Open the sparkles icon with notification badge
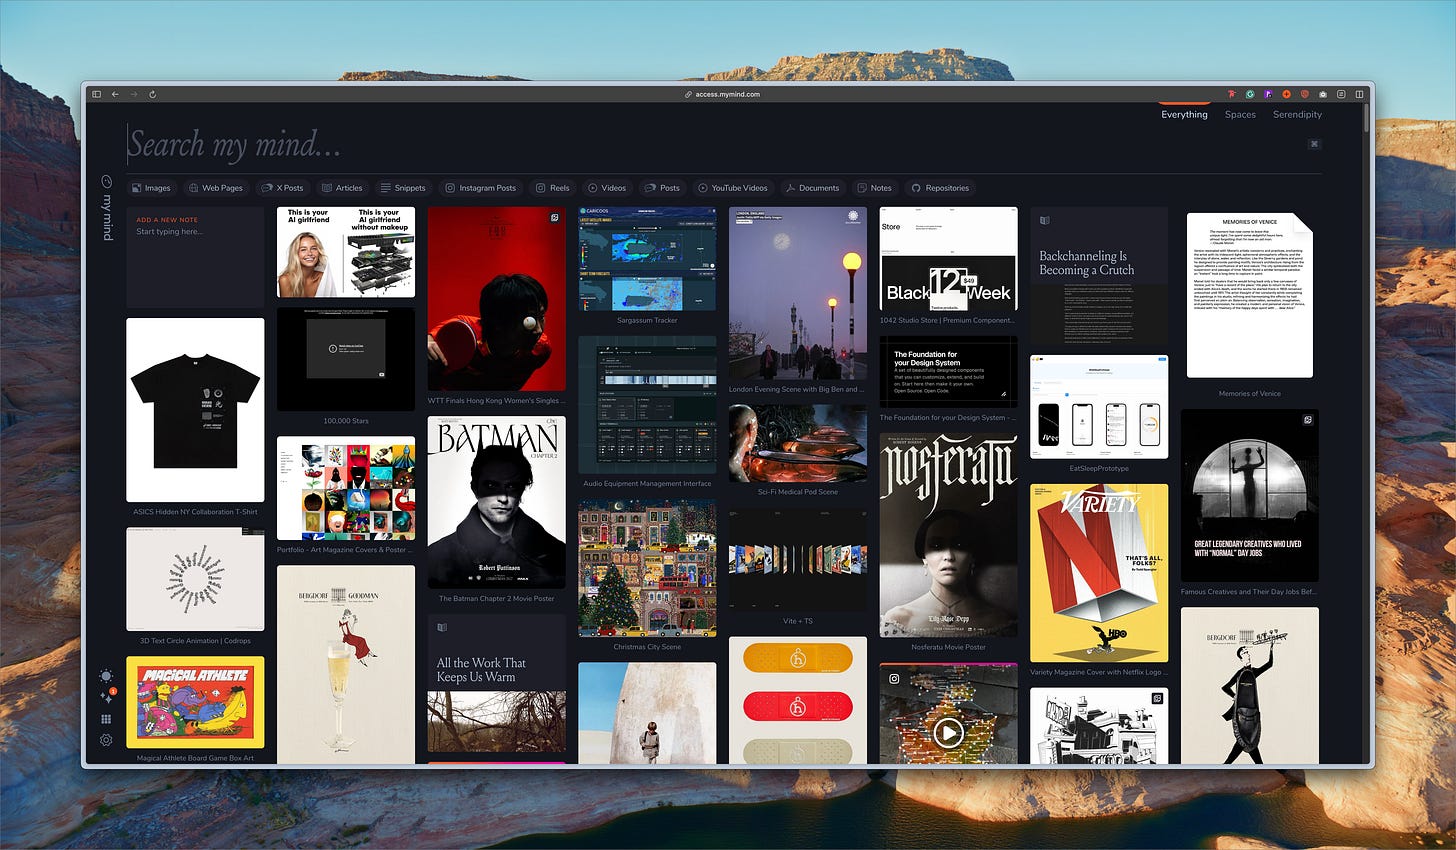 tap(106, 698)
